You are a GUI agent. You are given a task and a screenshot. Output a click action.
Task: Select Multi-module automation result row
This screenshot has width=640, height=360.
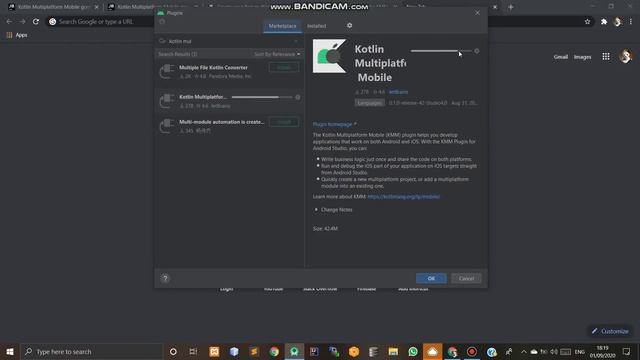tap(229, 126)
